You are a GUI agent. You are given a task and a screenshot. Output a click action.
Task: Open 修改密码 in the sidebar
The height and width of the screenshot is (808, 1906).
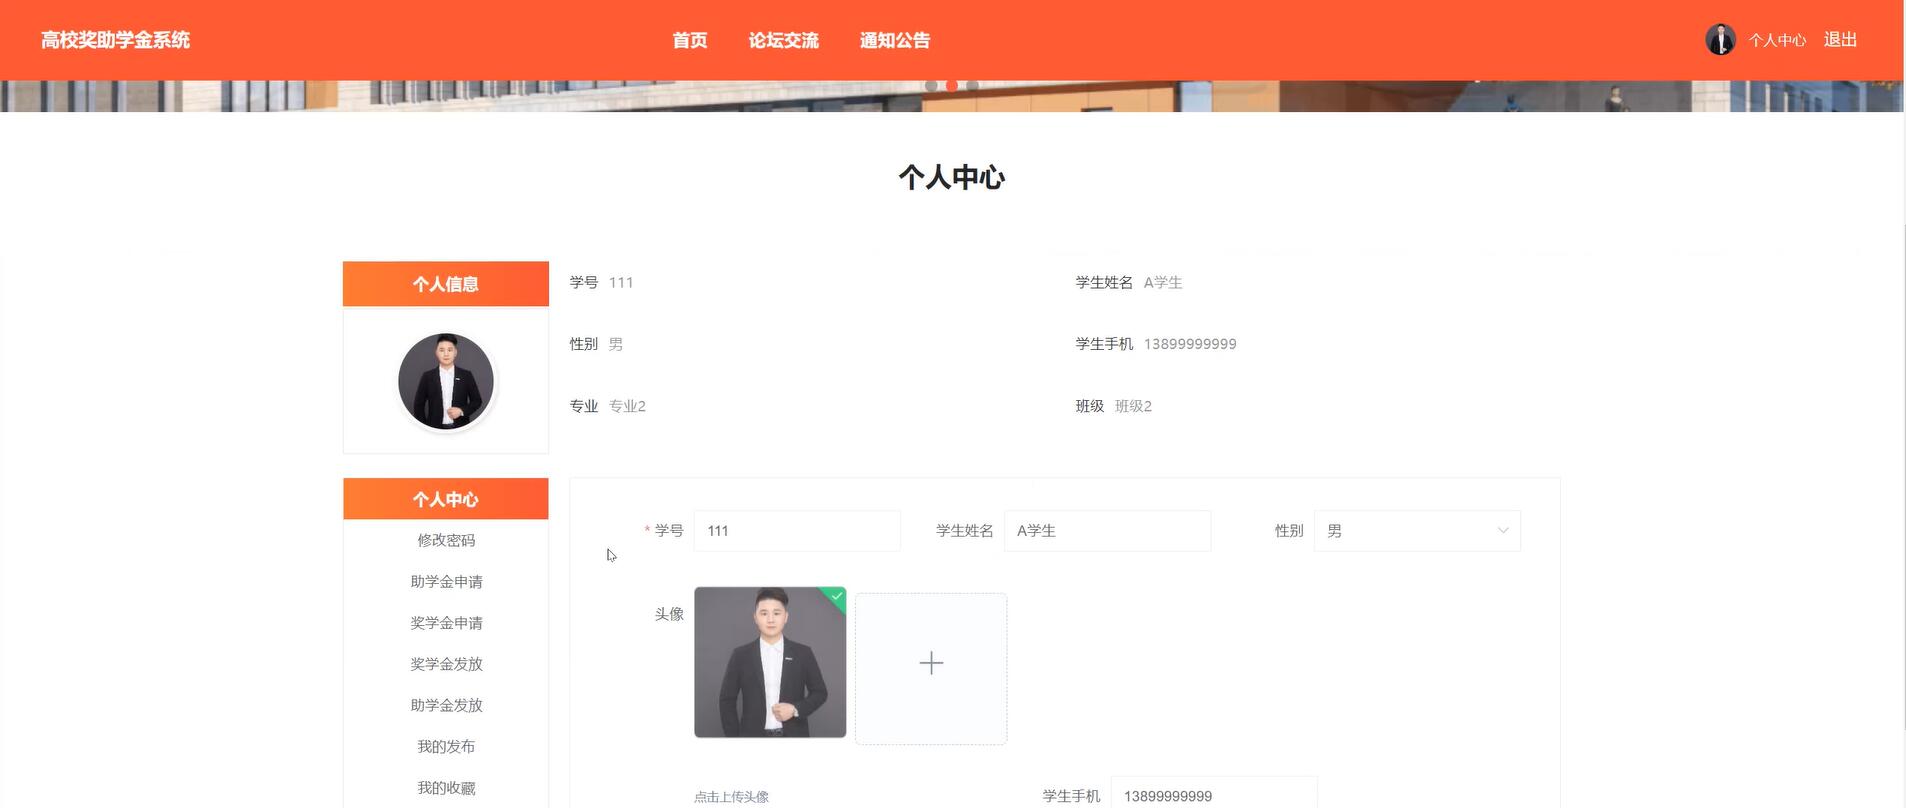click(x=446, y=540)
